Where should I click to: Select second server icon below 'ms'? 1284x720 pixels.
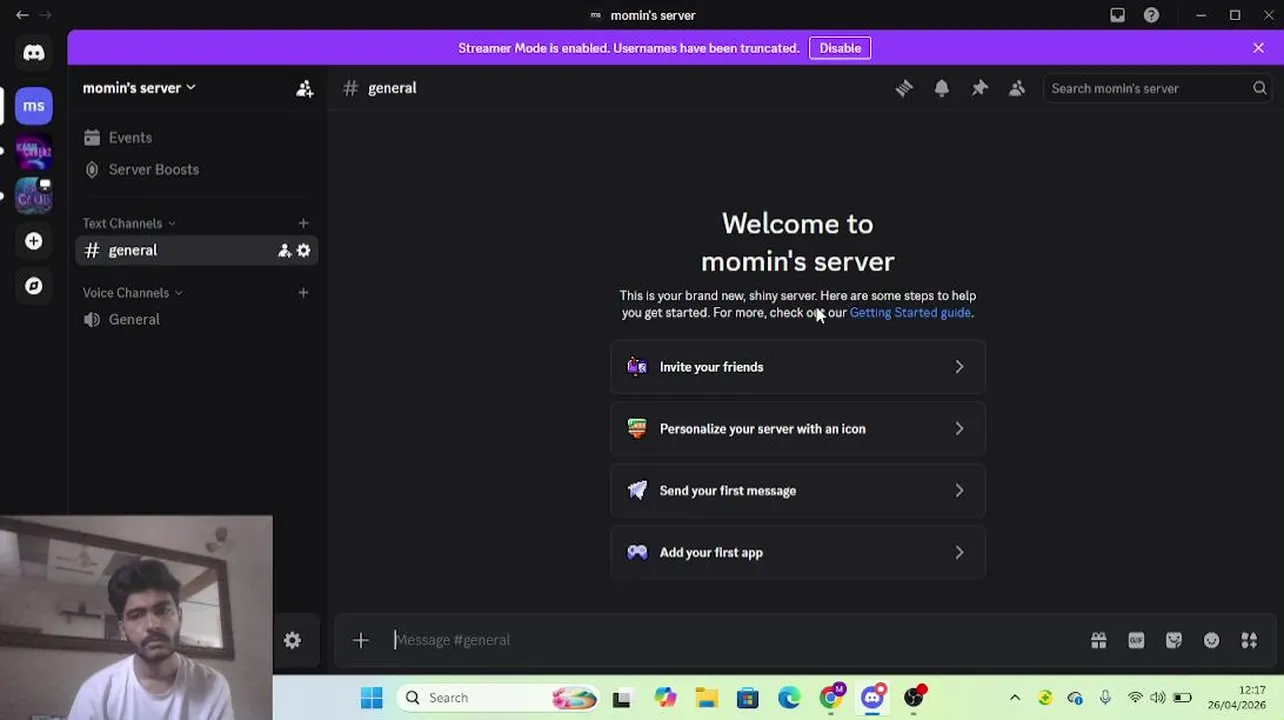[34, 151]
